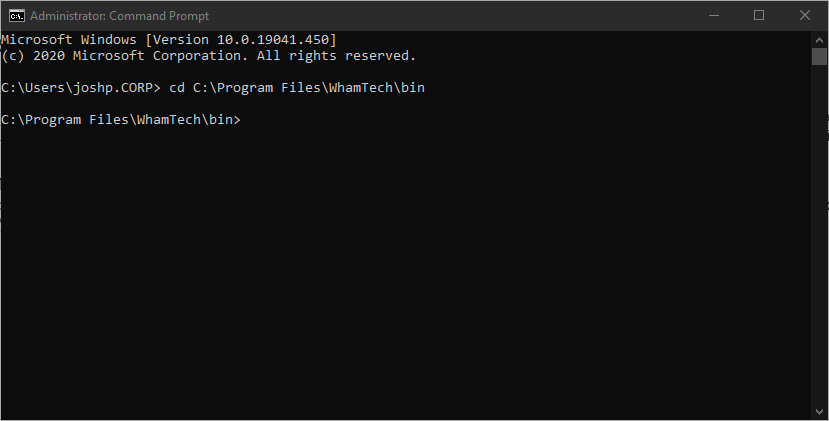Minimize the Command Prompt window
The width and height of the screenshot is (829, 421).
coord(714,15)
